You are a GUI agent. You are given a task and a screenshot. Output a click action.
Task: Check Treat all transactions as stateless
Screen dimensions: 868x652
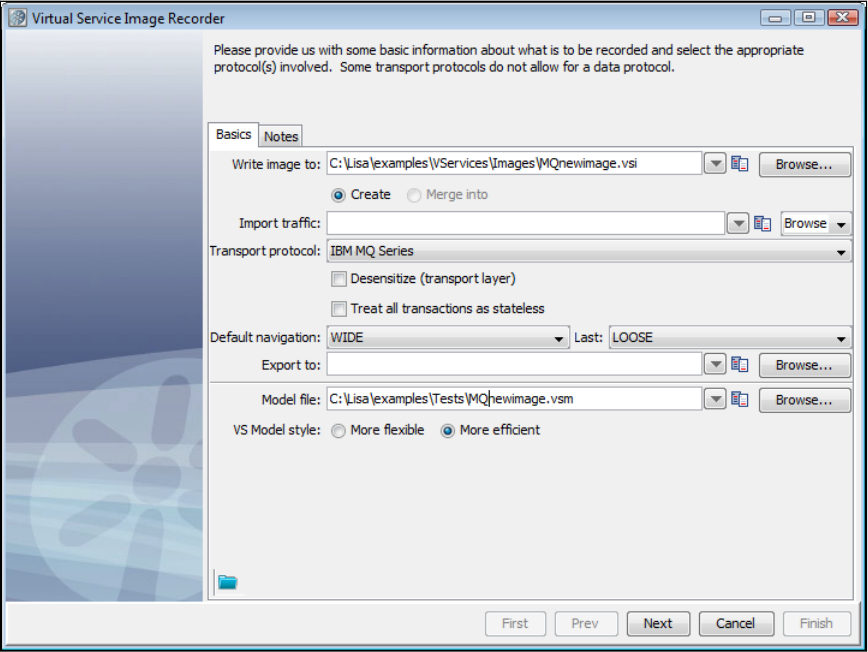point(339,308)
